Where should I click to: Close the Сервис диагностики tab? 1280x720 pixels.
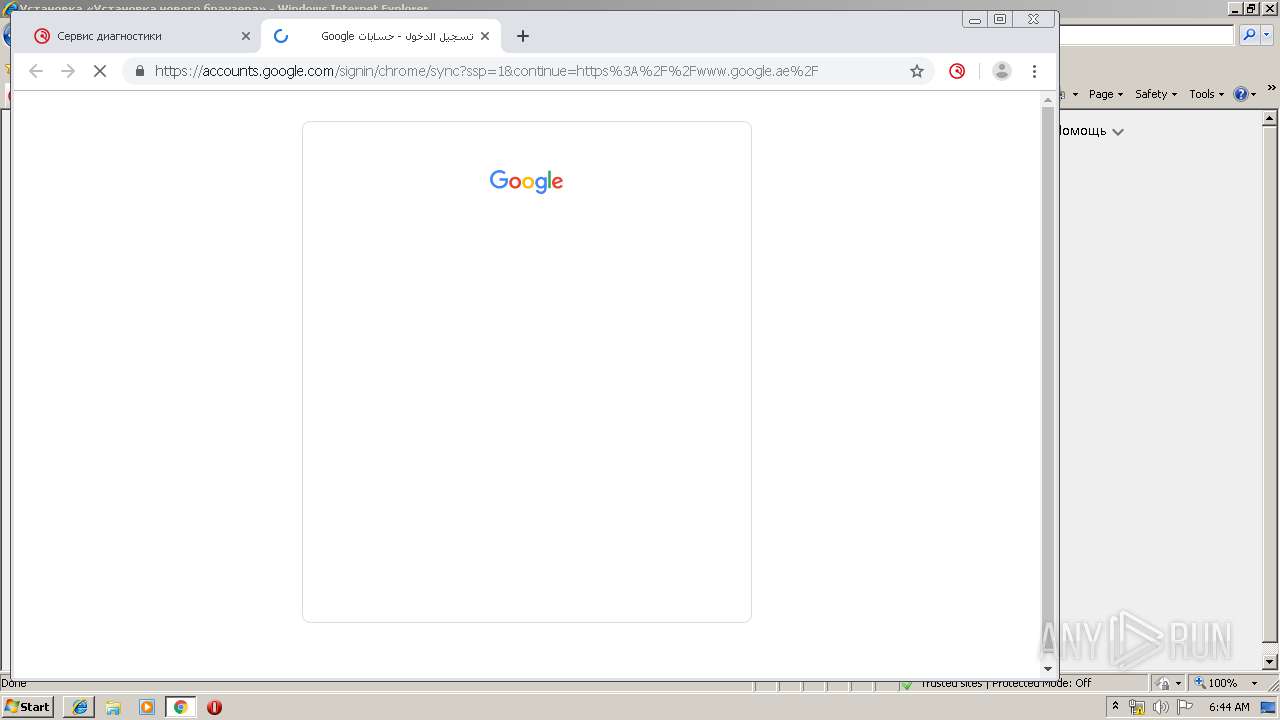246,36
